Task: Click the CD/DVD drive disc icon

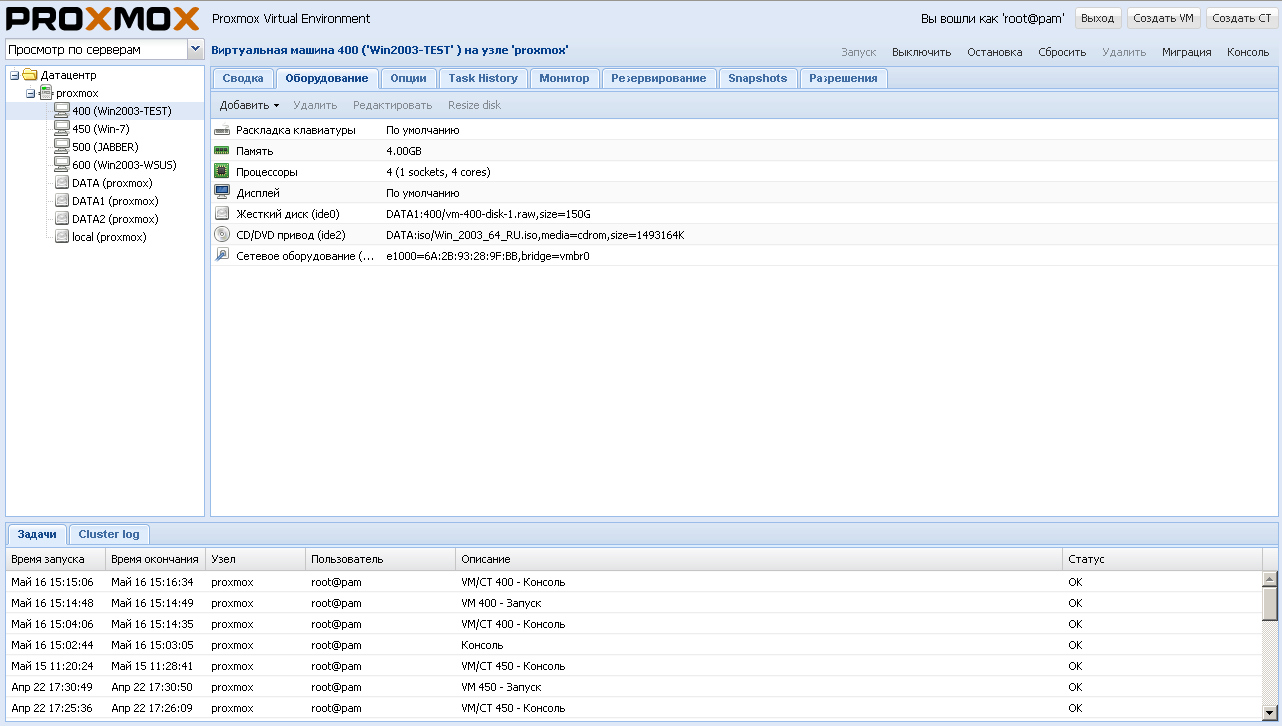Action: (x=222, y=235)
